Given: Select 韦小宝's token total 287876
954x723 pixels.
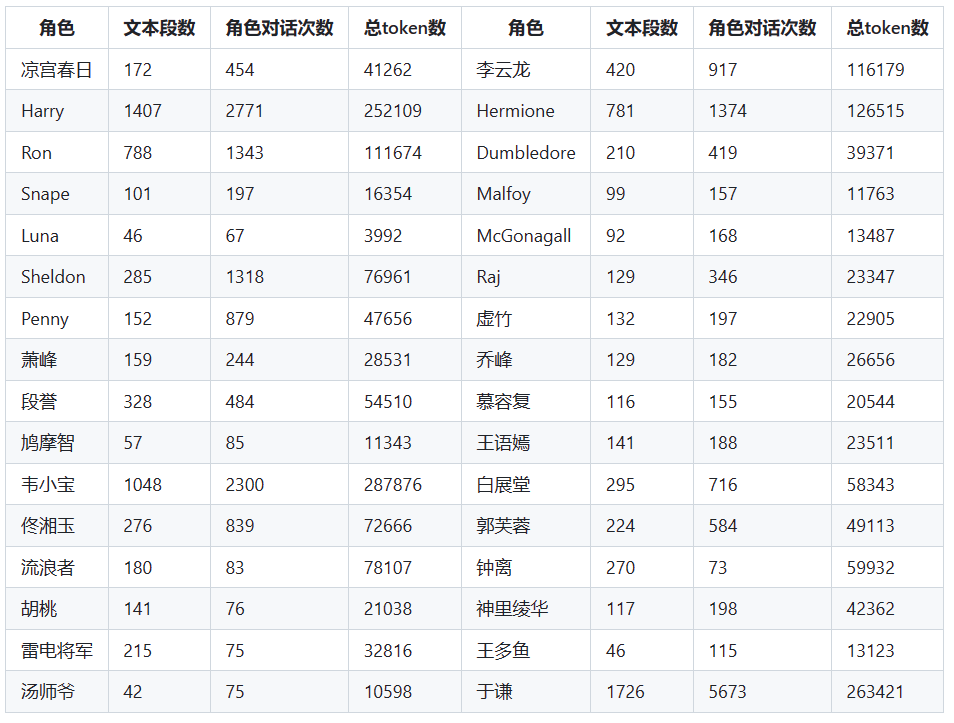Looking at the screenshot, I should 393,484.
